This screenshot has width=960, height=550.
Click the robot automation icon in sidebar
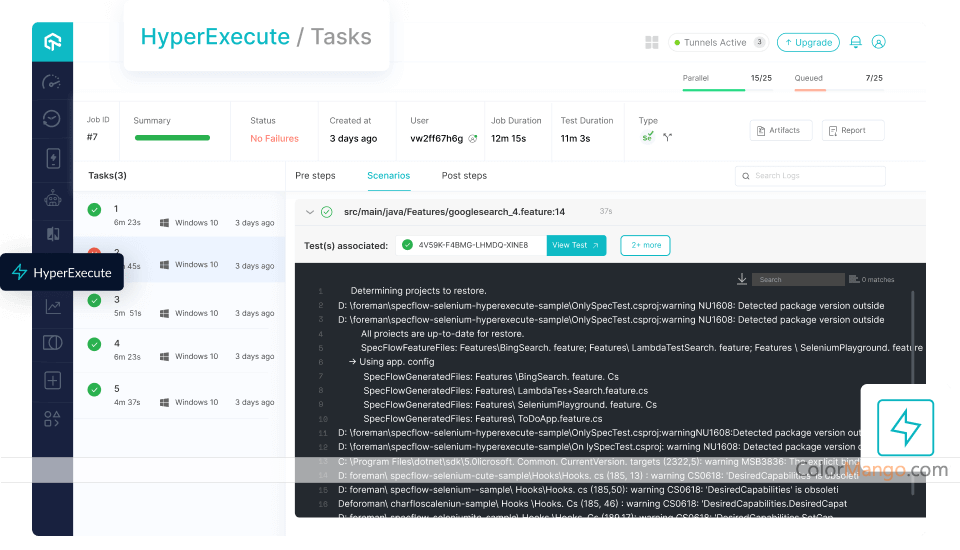[x=52, y=197]
